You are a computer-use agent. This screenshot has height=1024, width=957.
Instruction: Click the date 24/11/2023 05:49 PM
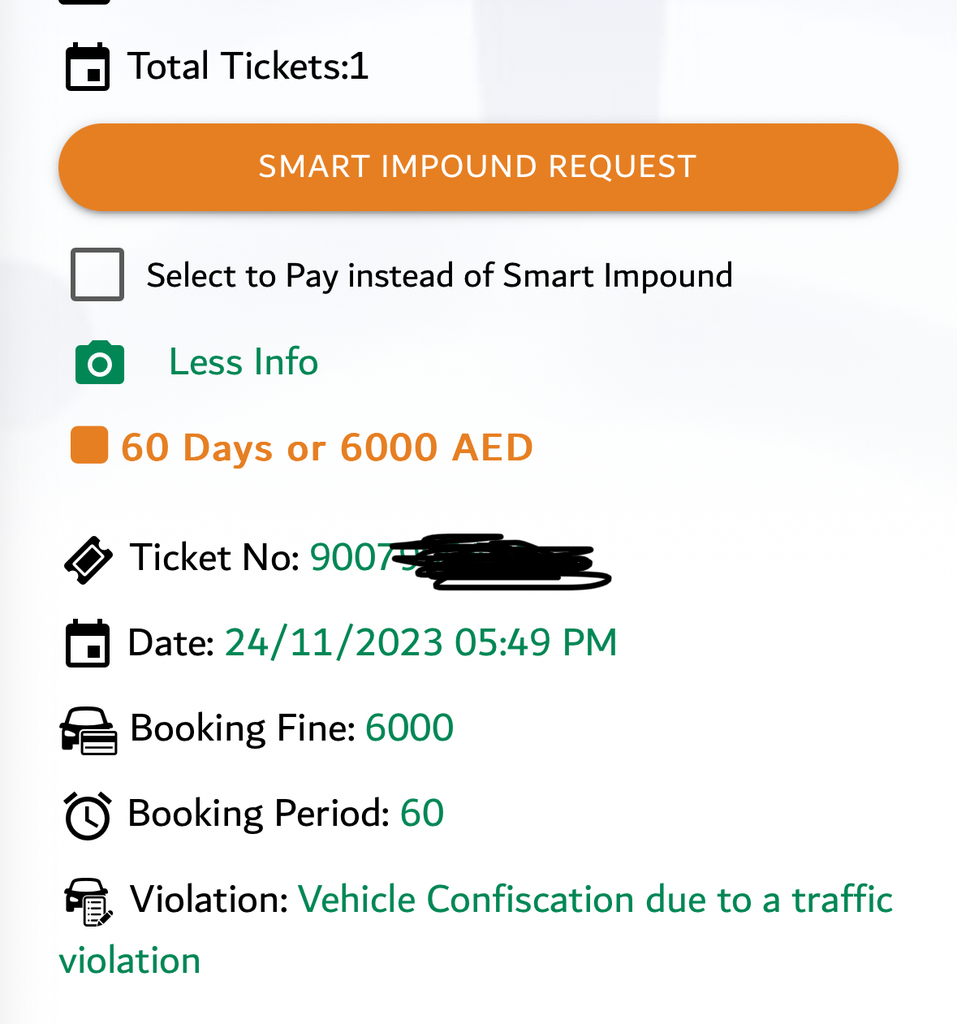pos(421,643)
